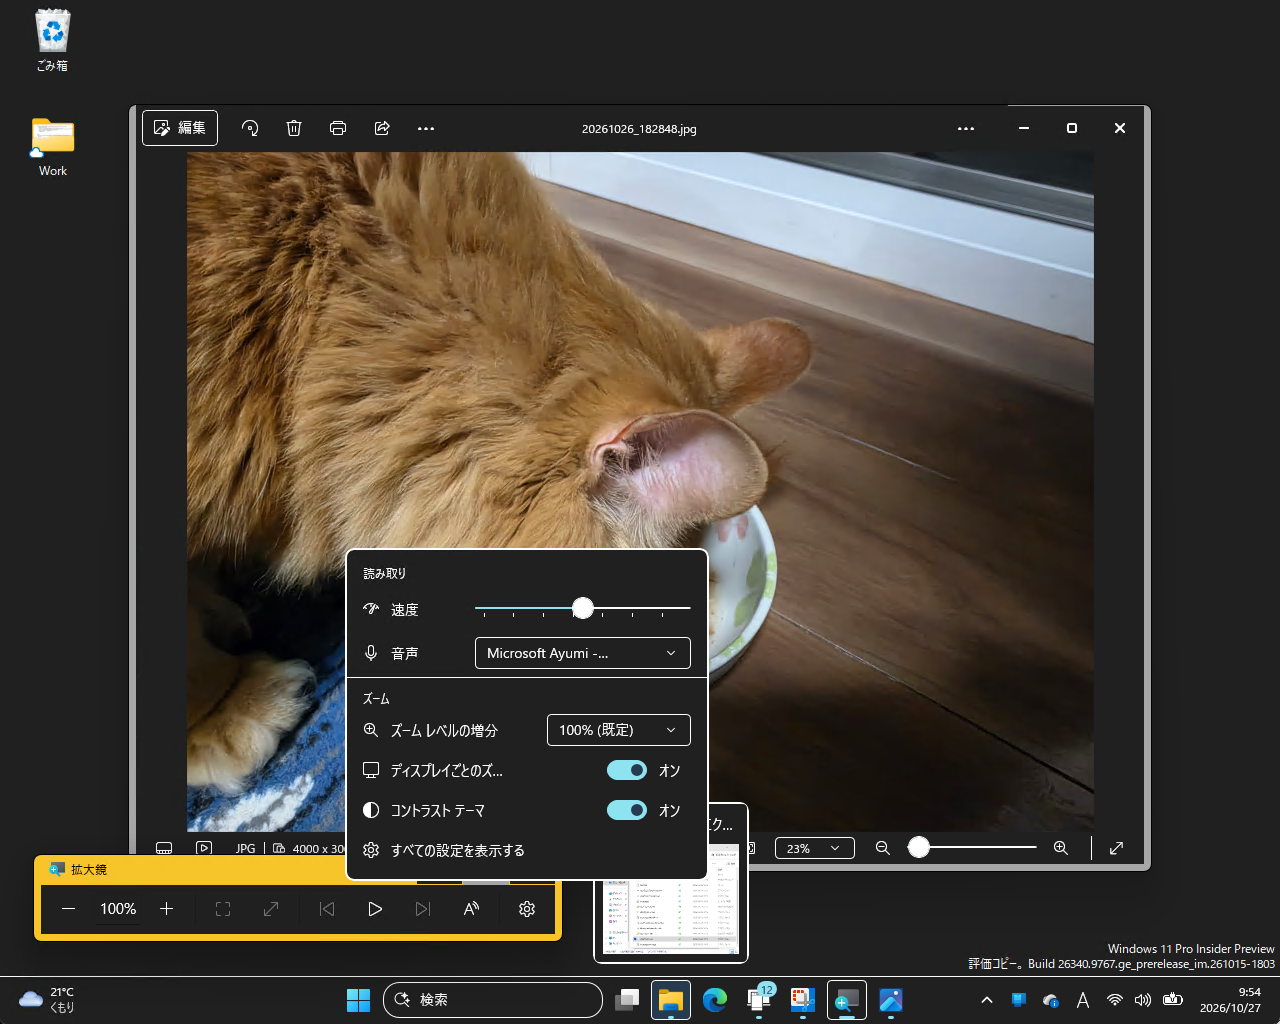Open the Photos app on the taskbar
The height and width of the screenshot is (1024, 1280).
point(891,1000)
